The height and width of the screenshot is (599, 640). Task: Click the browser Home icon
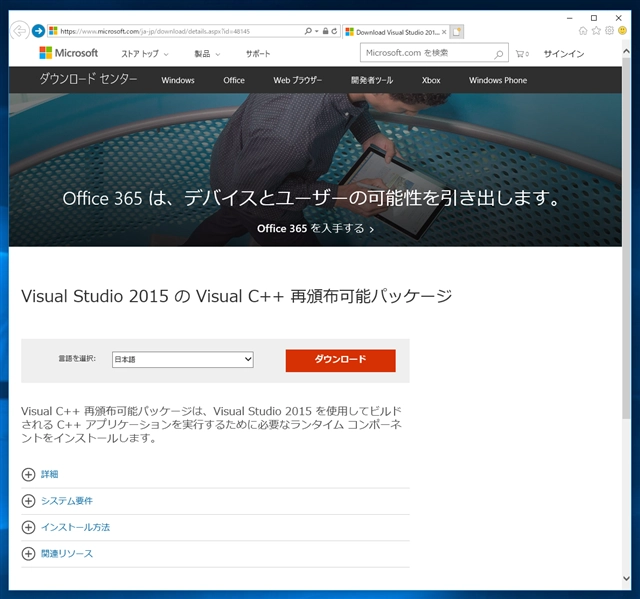coord(583,31)
